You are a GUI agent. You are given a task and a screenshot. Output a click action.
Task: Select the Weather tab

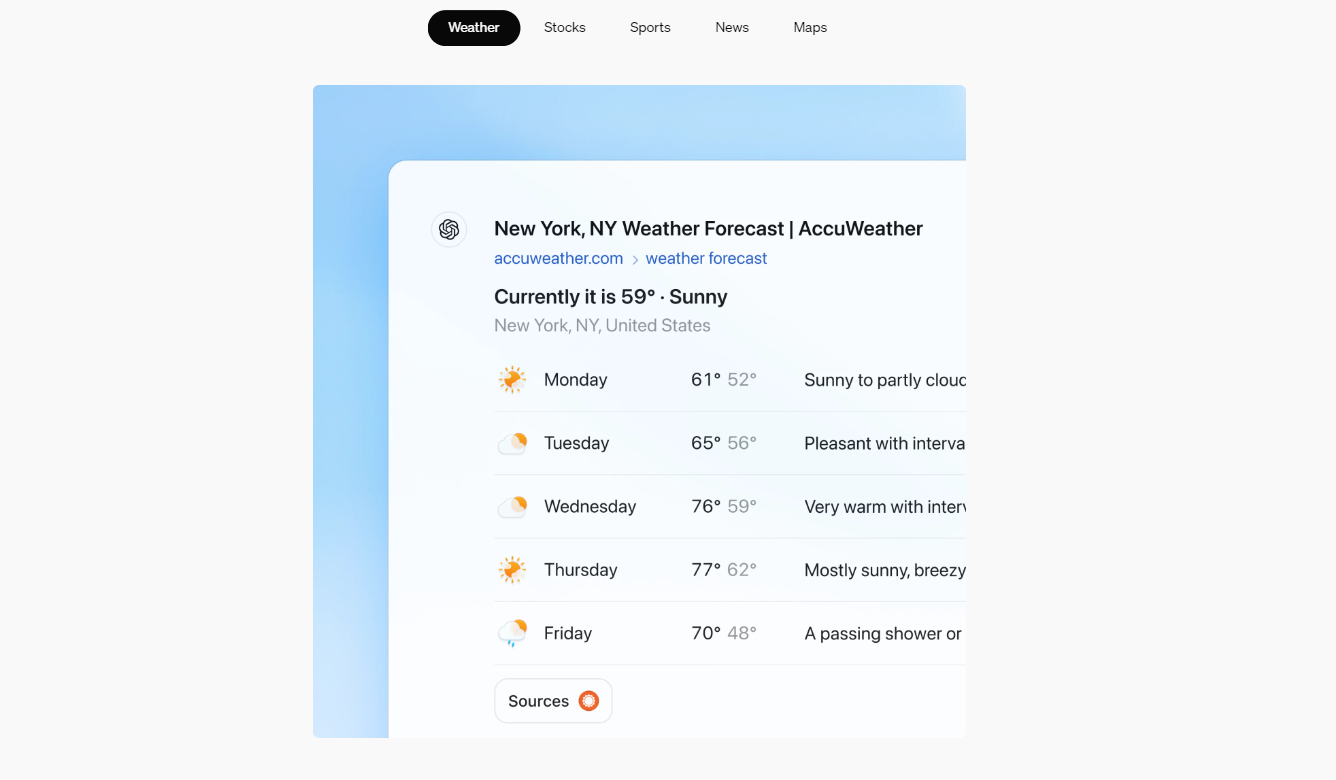474,28
